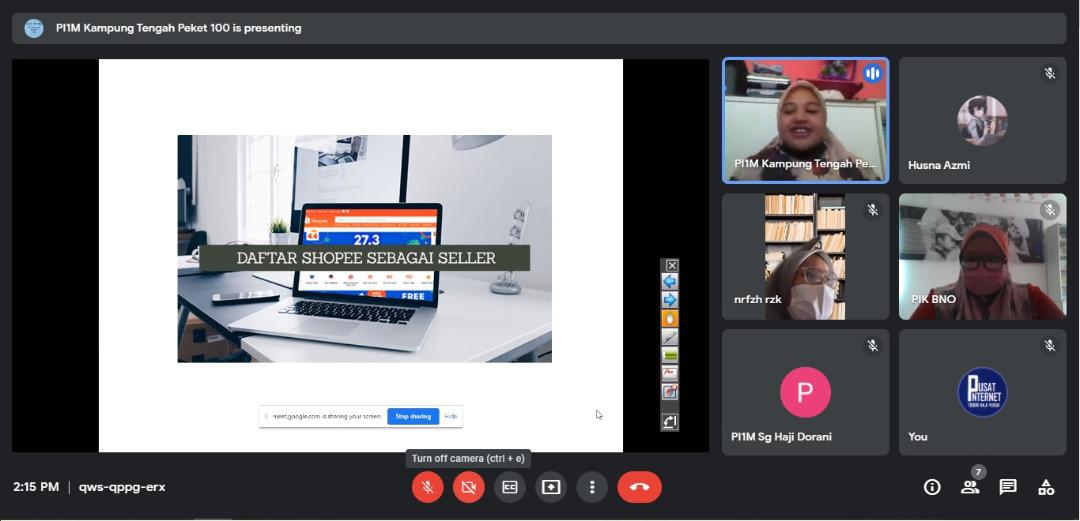The height and width of the screenshot is (521, 1080).
Task: Click the 2:15 PM time display
Action: point(36,487)
